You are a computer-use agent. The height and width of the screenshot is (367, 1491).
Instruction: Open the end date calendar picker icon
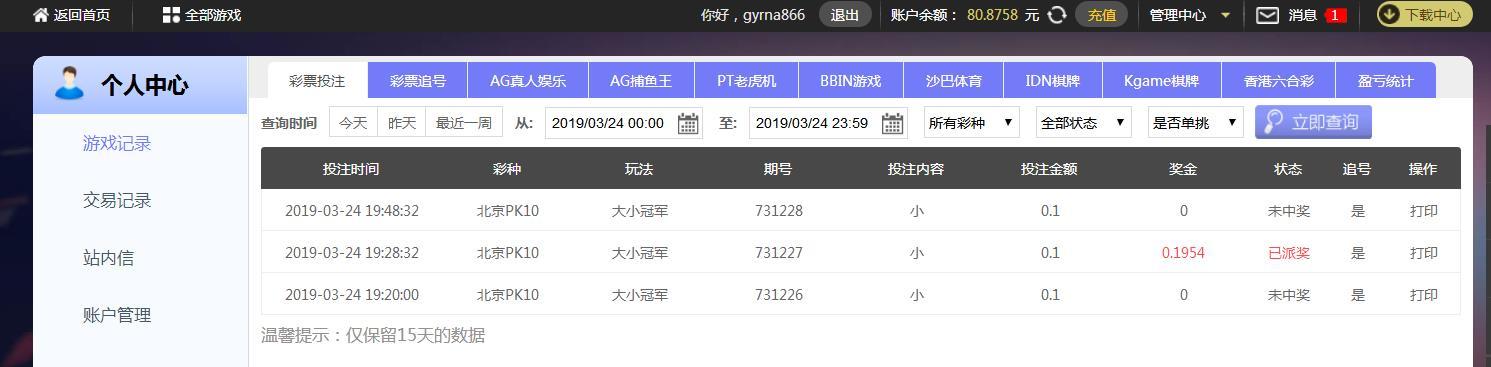coord(892,123)
